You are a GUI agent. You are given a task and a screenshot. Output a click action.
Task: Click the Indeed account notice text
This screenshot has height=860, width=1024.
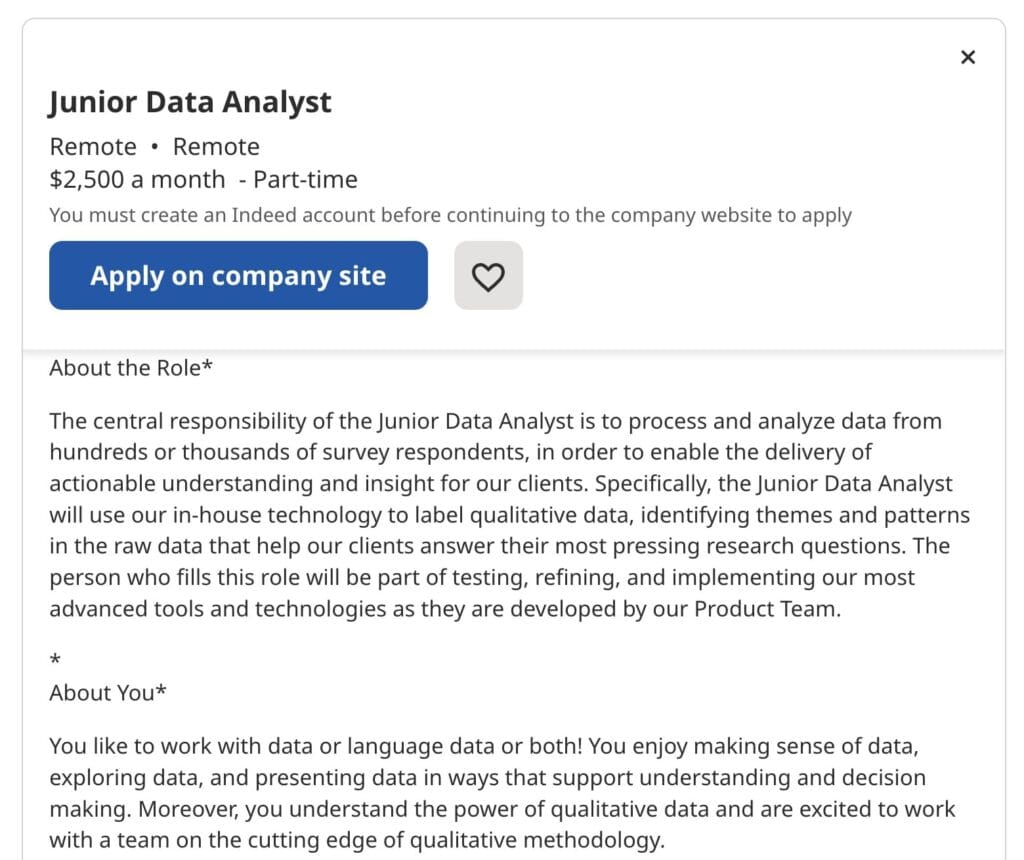pyautogui.click(x=450, y=215)
